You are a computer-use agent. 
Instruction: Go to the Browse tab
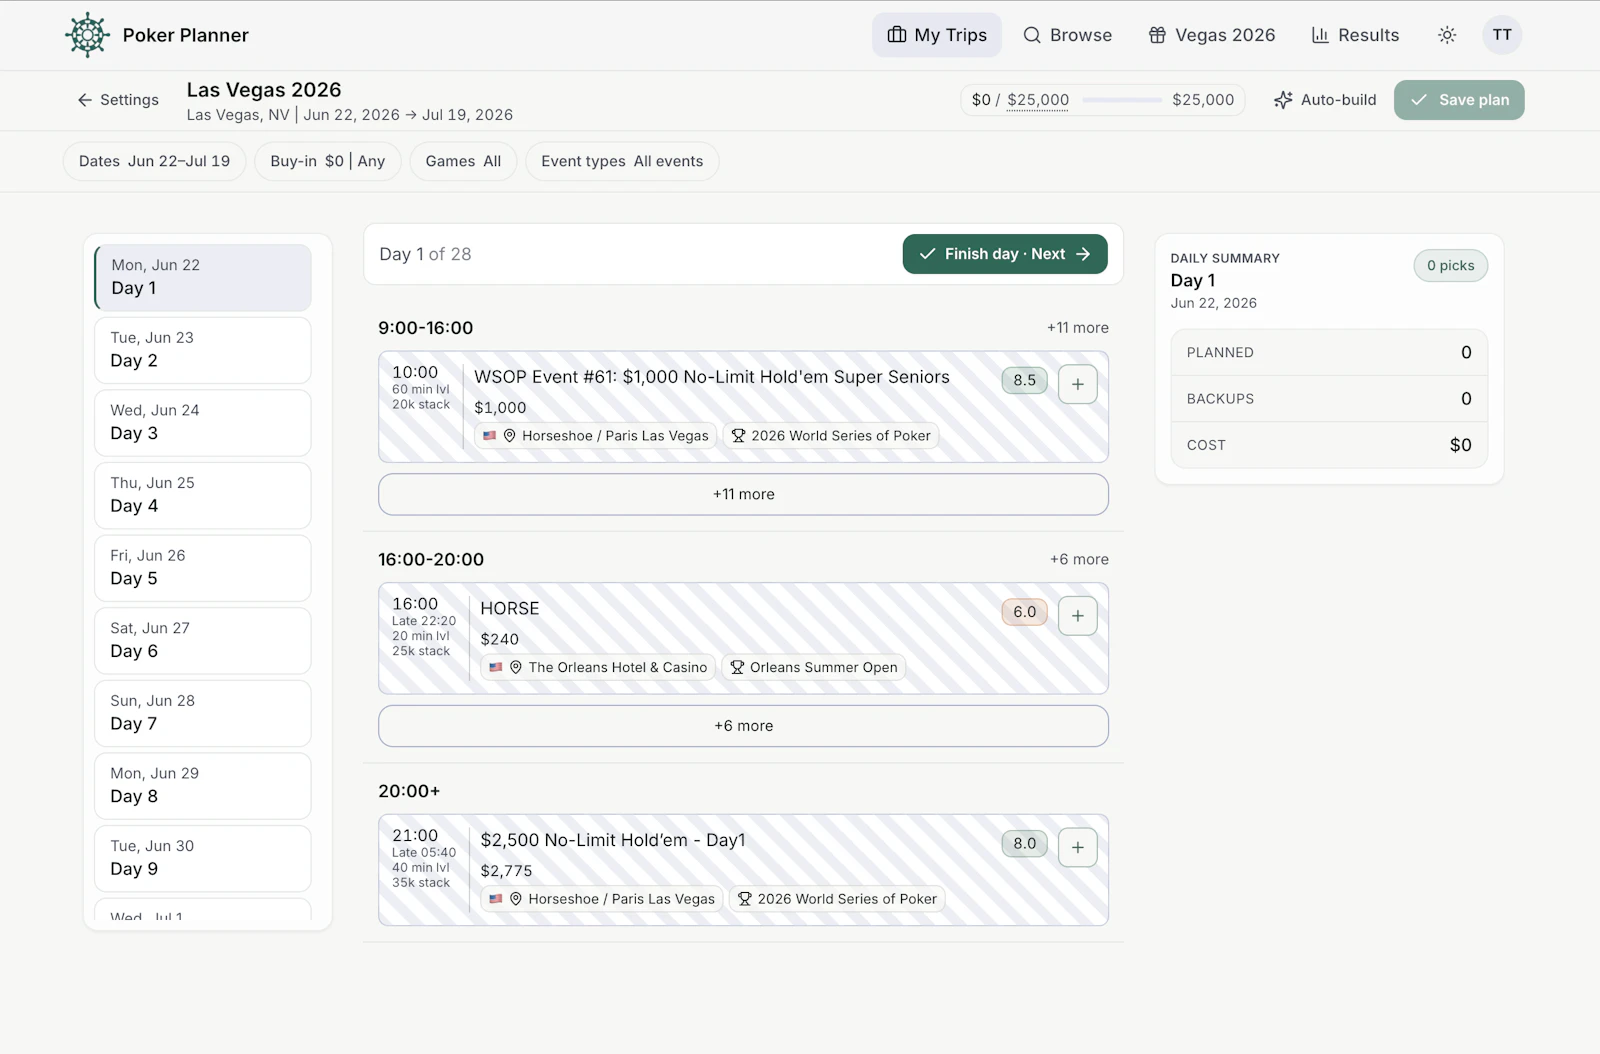[x=1067, y=35]
